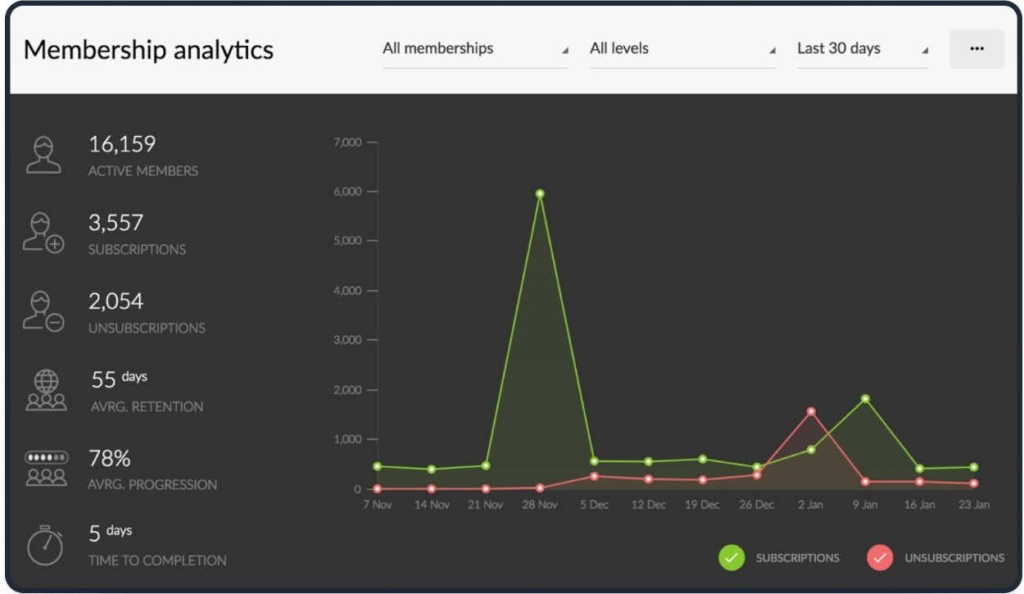Click the 7 Nov subscriptions data point
The height and width of the screenshot is (594, 1024).
(377, 466)
